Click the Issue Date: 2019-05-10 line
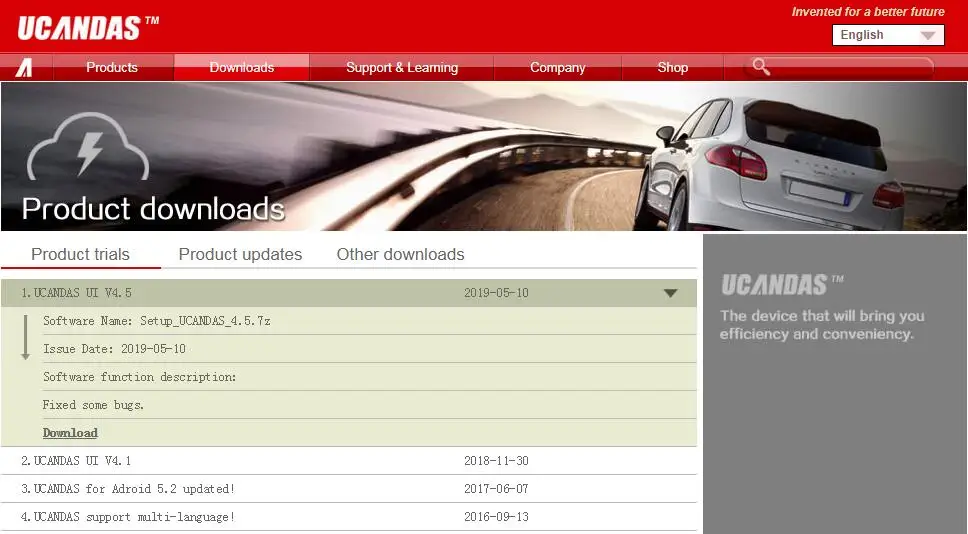This screenshot has height=534, width=968. click(114, 349)
